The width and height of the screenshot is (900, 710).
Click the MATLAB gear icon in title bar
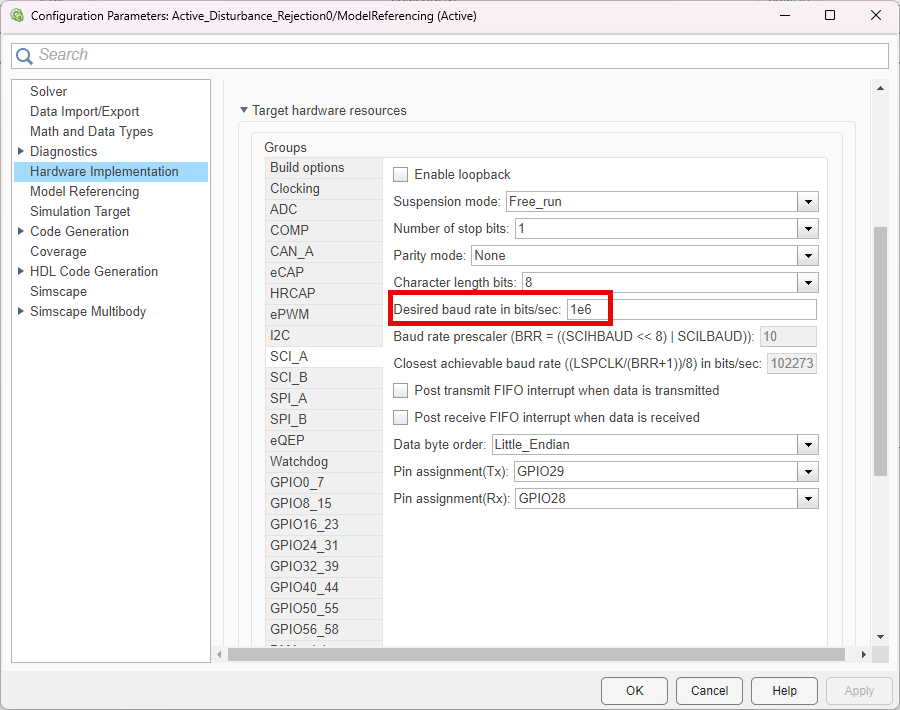(x=17, y=15)
